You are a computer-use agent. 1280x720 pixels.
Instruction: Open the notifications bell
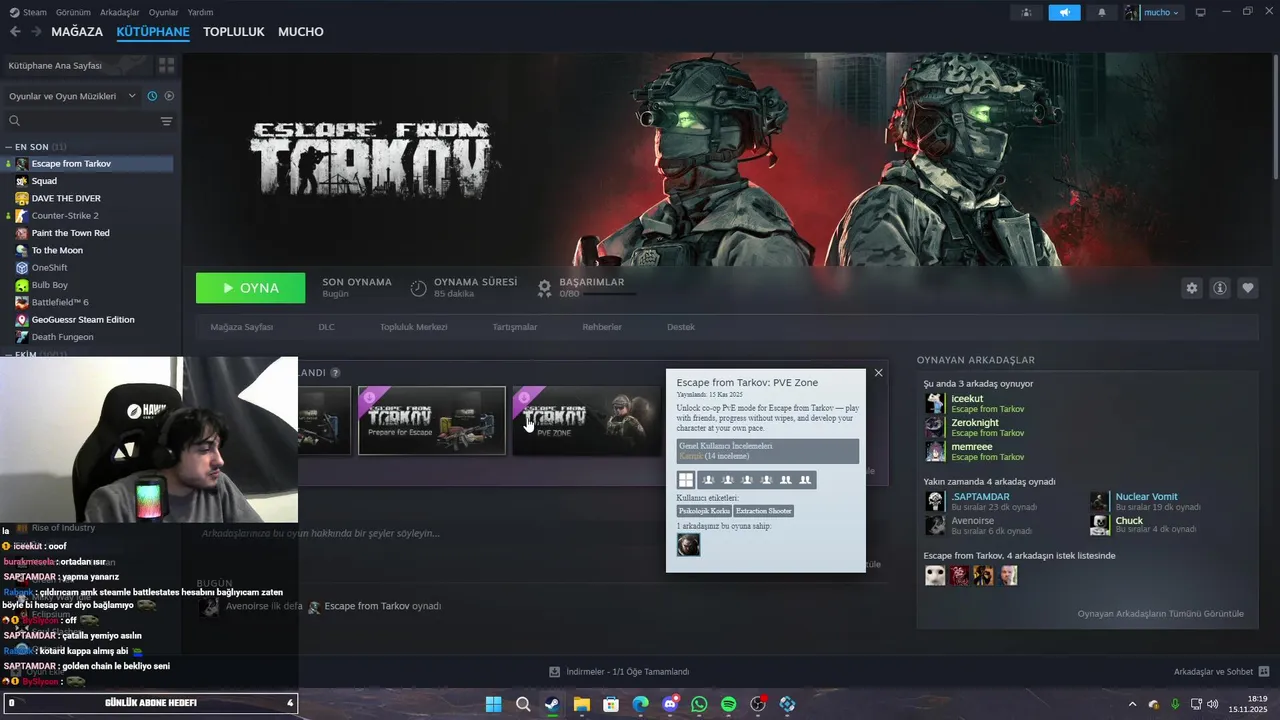(x=1102, y=12)
